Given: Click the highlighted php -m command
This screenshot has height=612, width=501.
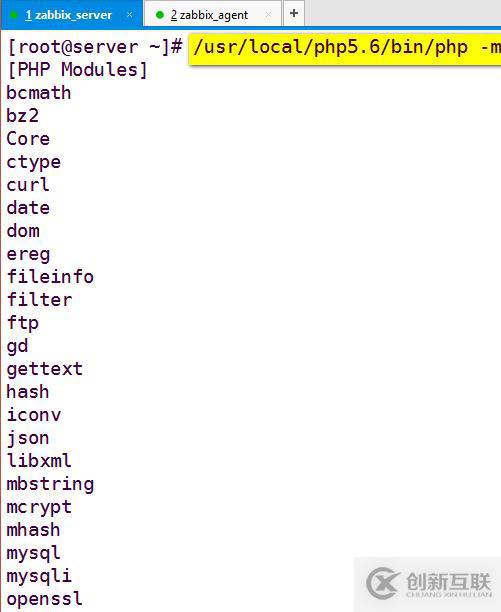Looking at the screenshot, I should [x=346, y=48].
